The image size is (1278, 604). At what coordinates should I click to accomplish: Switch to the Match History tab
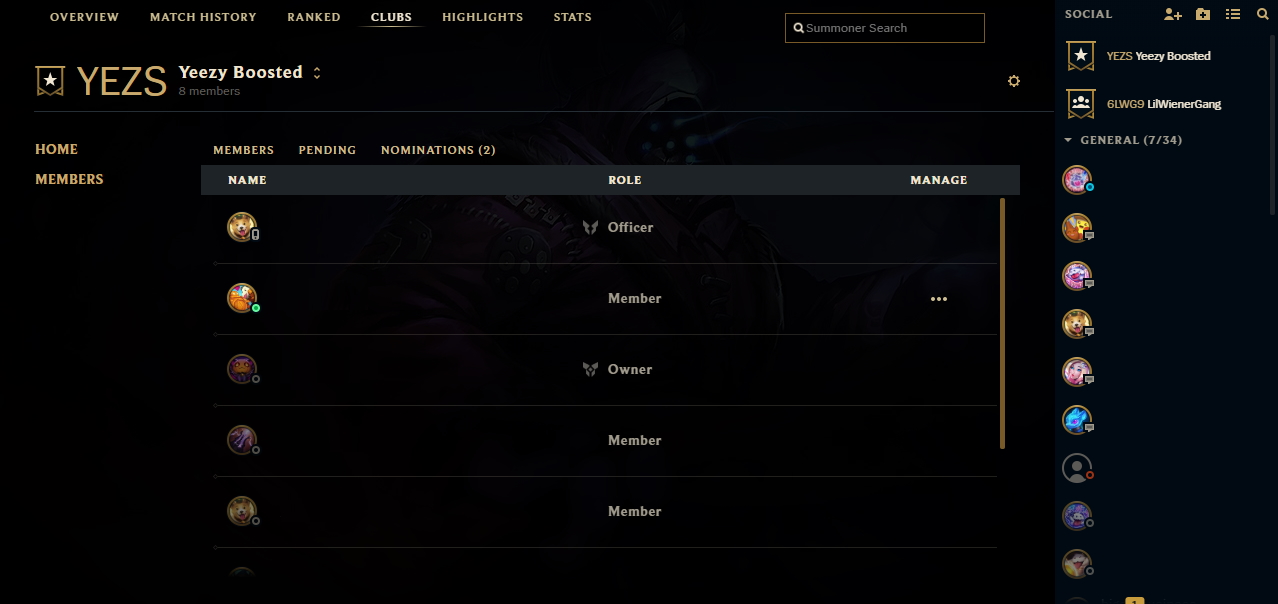203,17
